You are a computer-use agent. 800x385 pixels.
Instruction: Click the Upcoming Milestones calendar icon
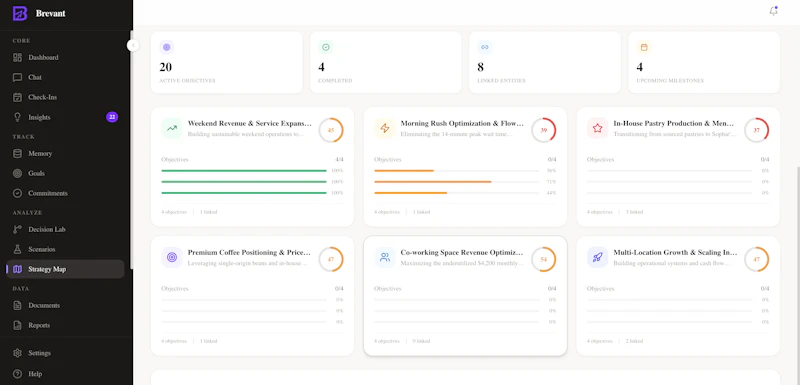[644, 47]
